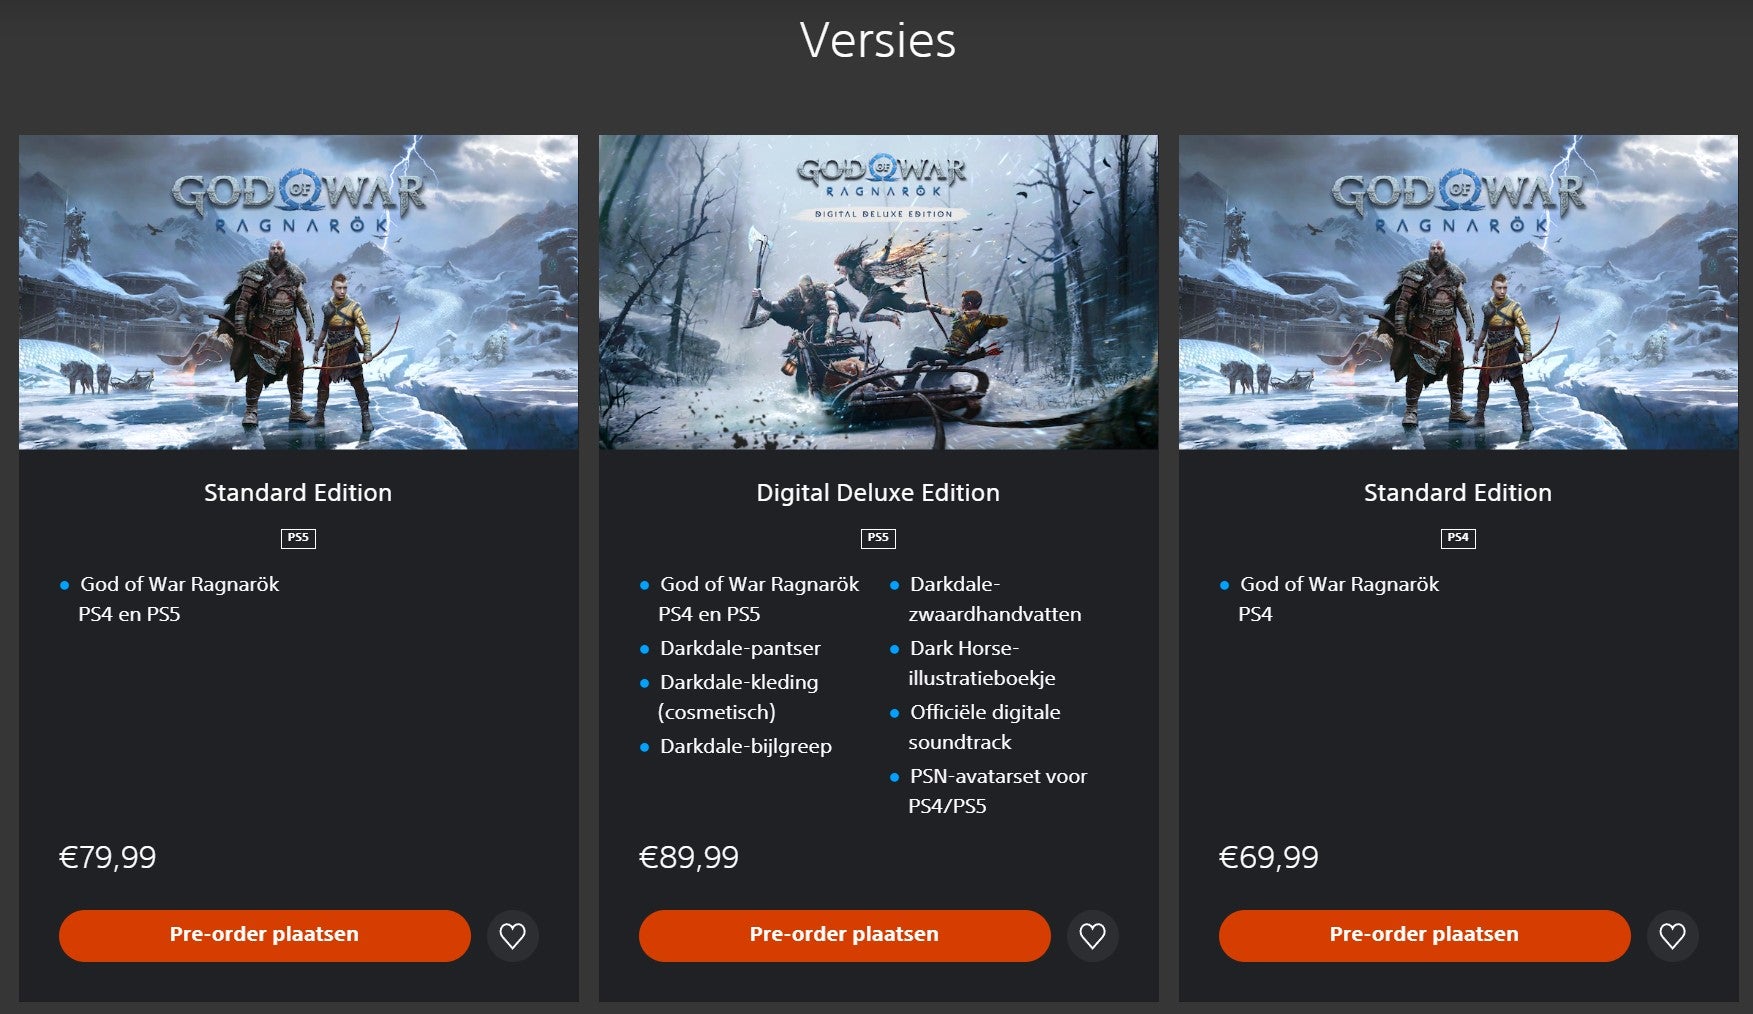Screen dimensions: 1753x1014
Task: Select the first Standard Edition title
Action: pyautogui.click(x=298, y=492)
